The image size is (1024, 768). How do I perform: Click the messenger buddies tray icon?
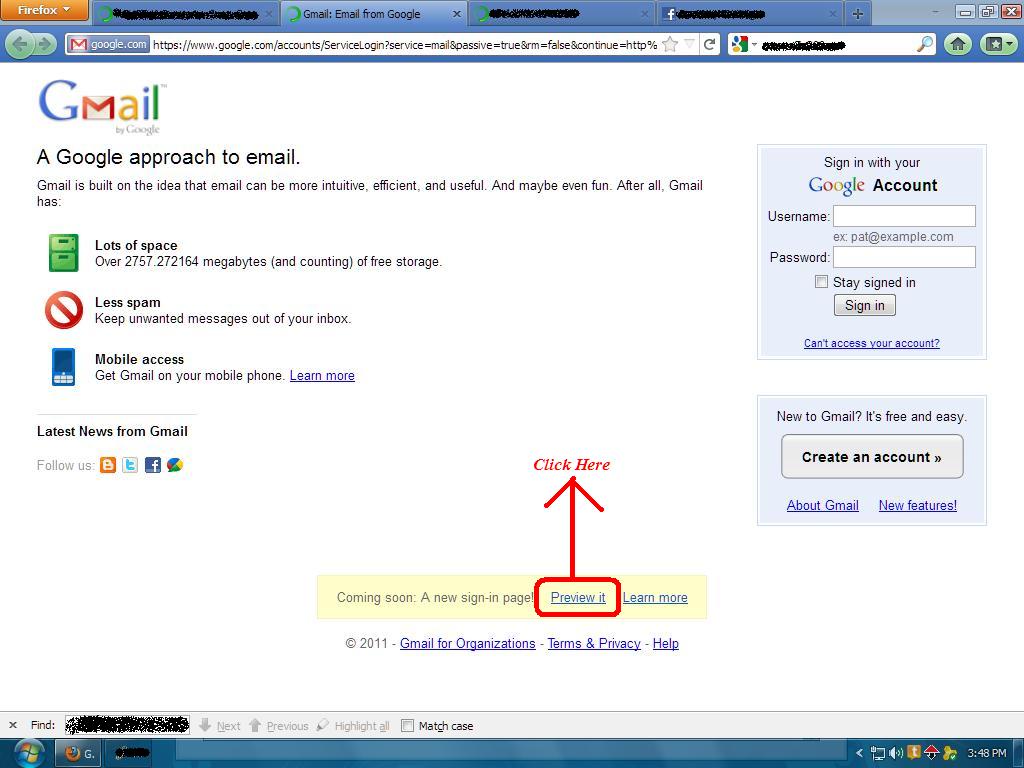950,753
